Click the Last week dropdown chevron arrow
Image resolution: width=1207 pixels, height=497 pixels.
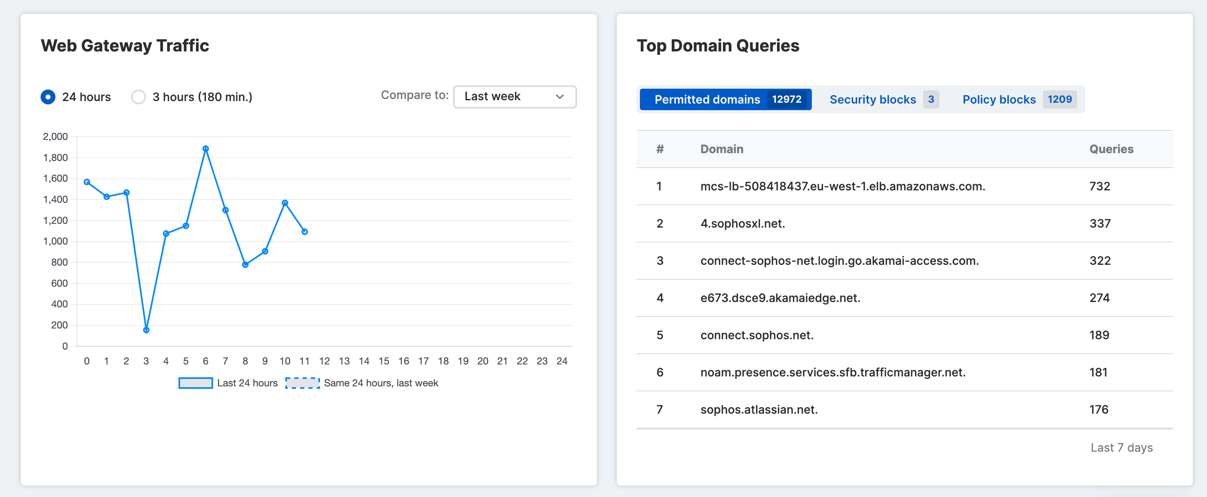click(x=560, y=97)
